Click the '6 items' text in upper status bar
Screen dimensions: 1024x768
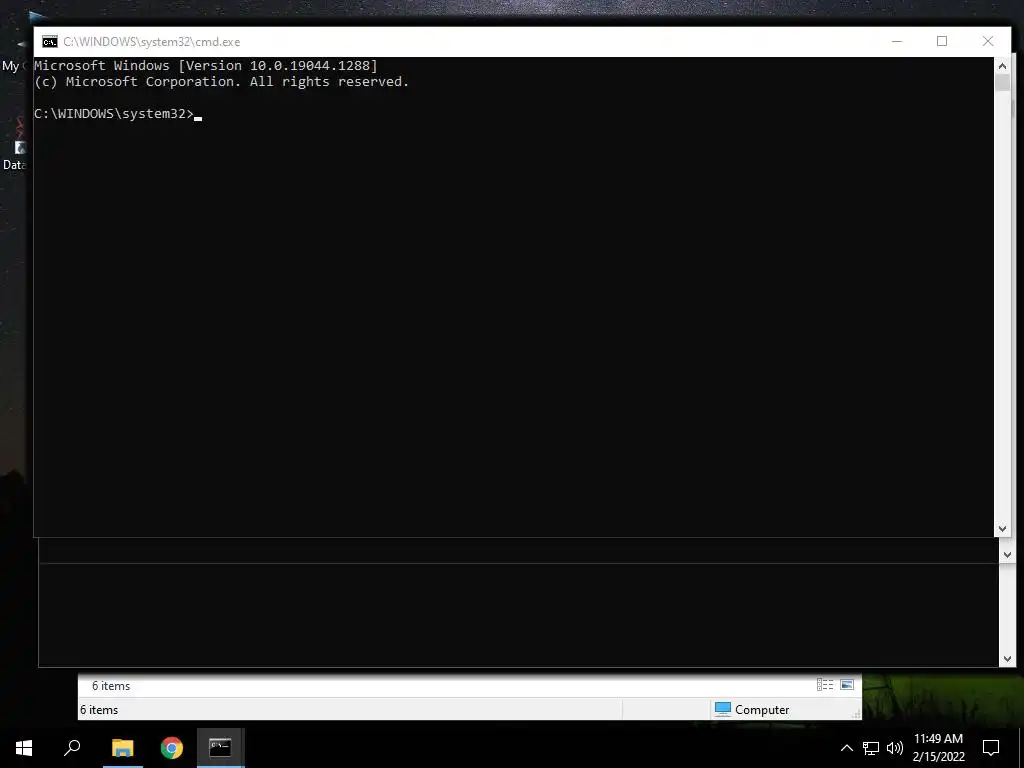111,686
